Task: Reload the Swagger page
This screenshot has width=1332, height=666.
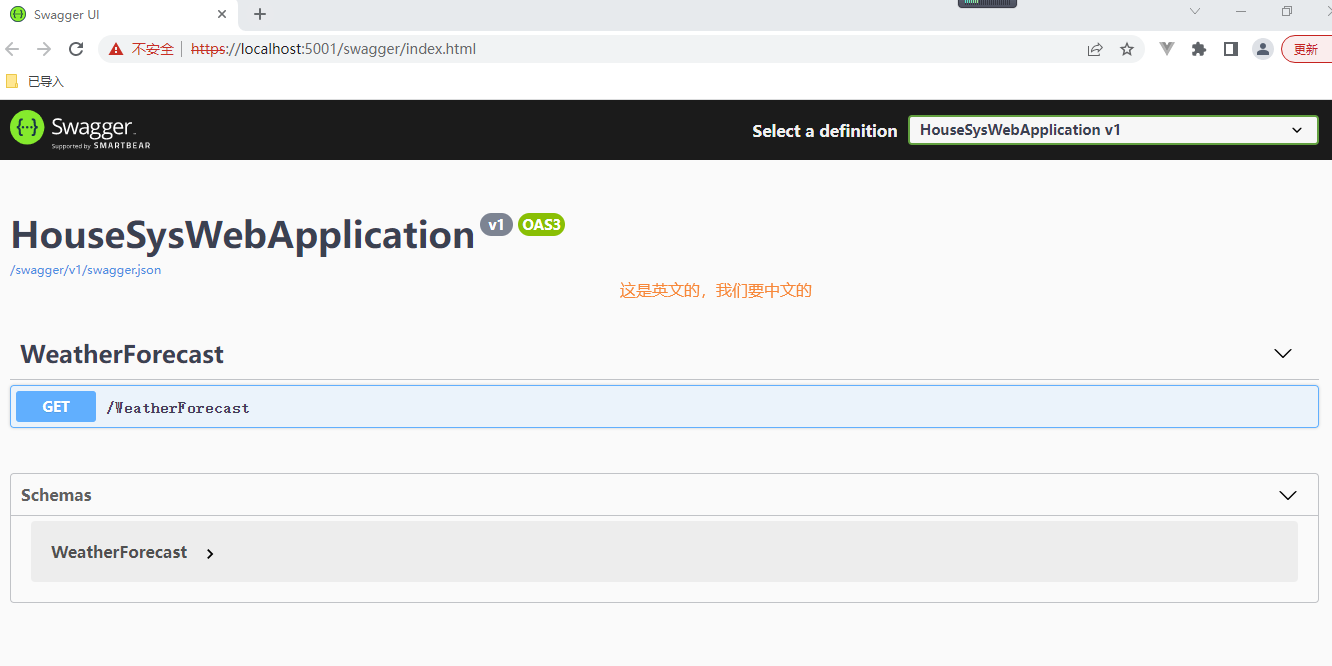Action: click(x=76, y=49)
